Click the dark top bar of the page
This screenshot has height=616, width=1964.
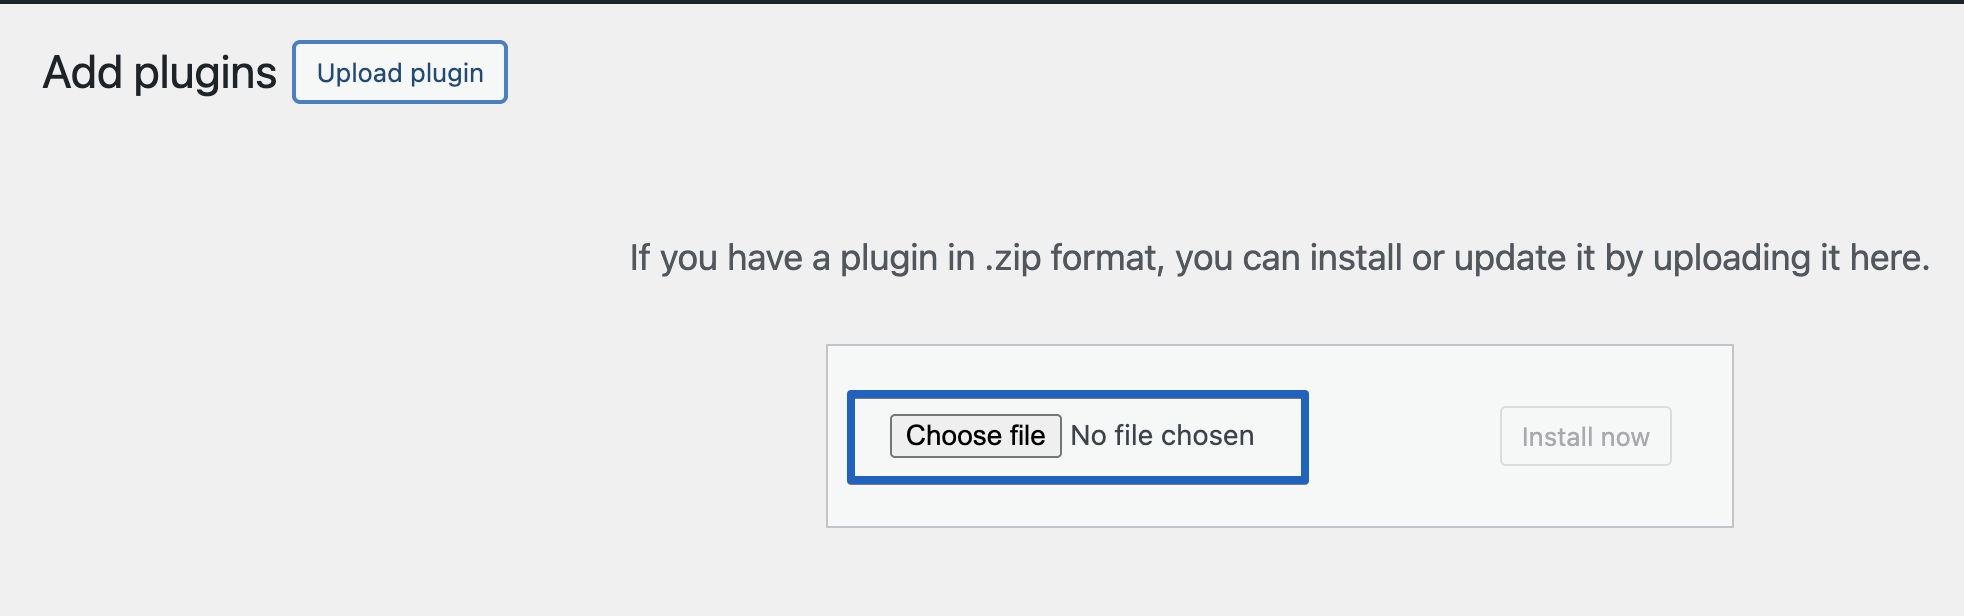click(x=982, y=1)
